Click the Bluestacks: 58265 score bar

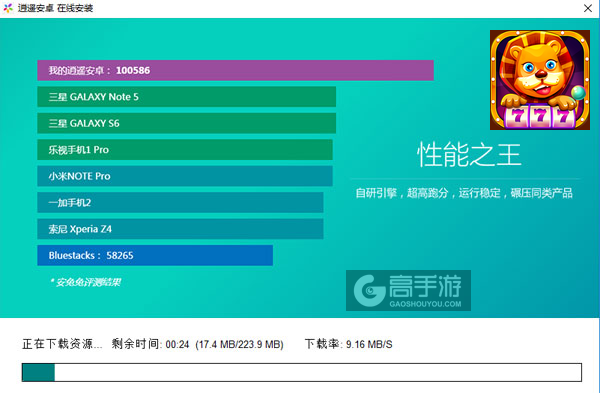155,255
